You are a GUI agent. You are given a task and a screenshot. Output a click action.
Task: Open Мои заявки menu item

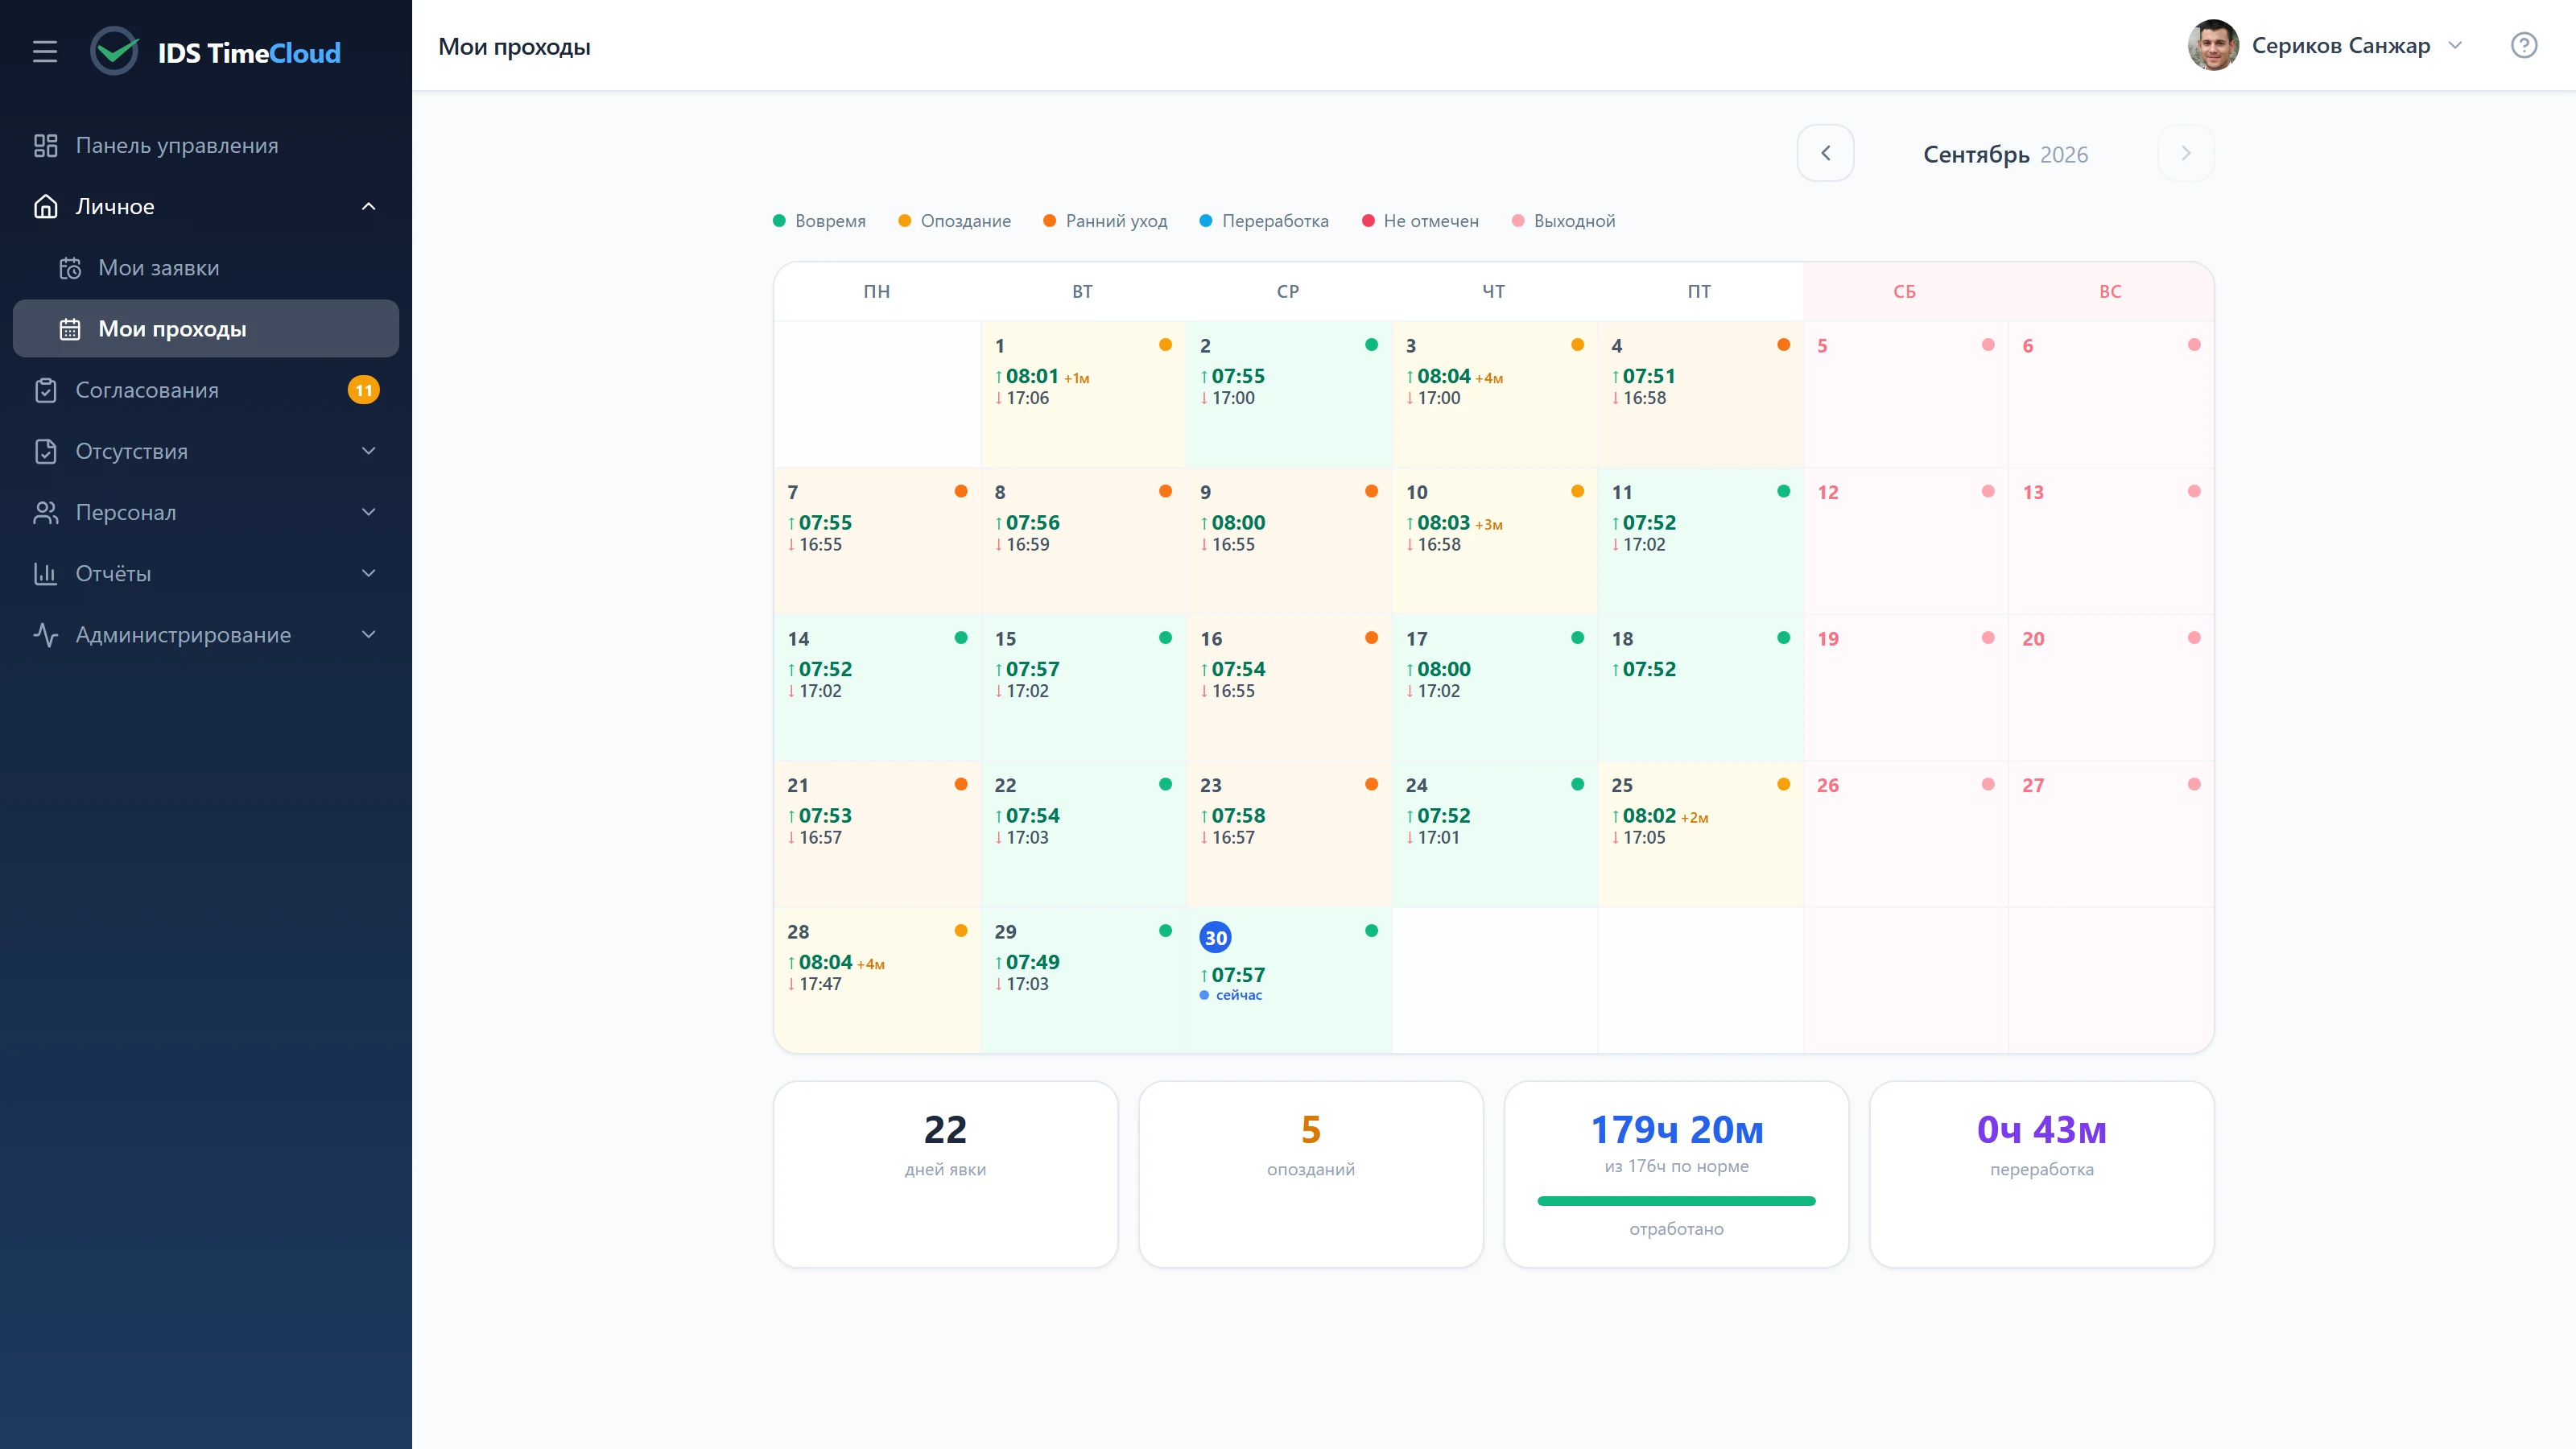pos(206,268)
